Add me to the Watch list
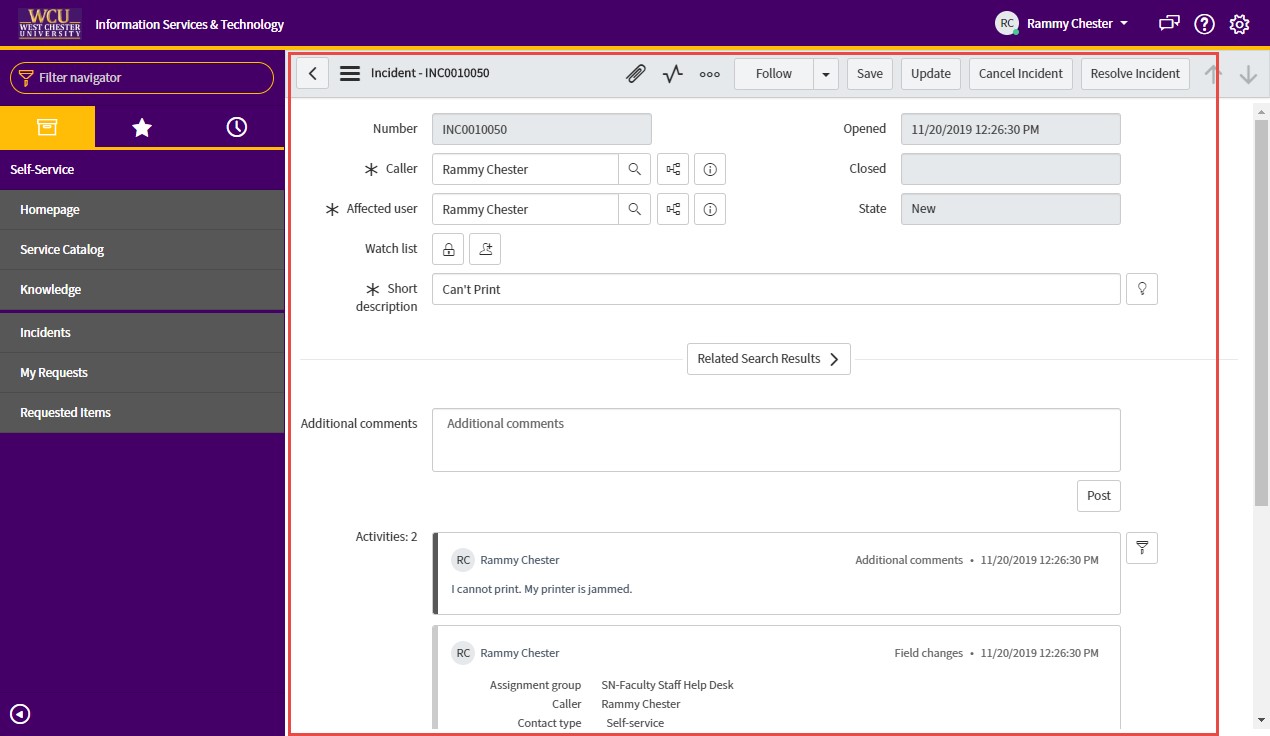This screenshot has height=736, width=1270. pyautogui.click(x=485, y=249)
